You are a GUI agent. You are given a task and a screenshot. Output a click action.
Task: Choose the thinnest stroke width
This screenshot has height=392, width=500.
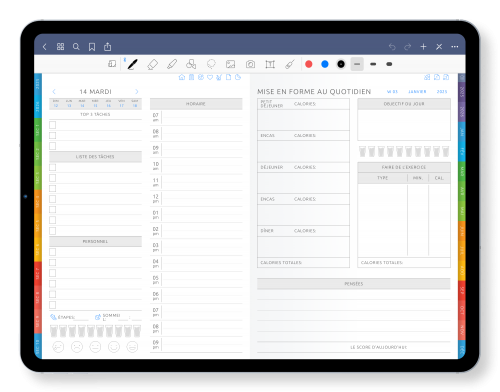coord(357,64)
